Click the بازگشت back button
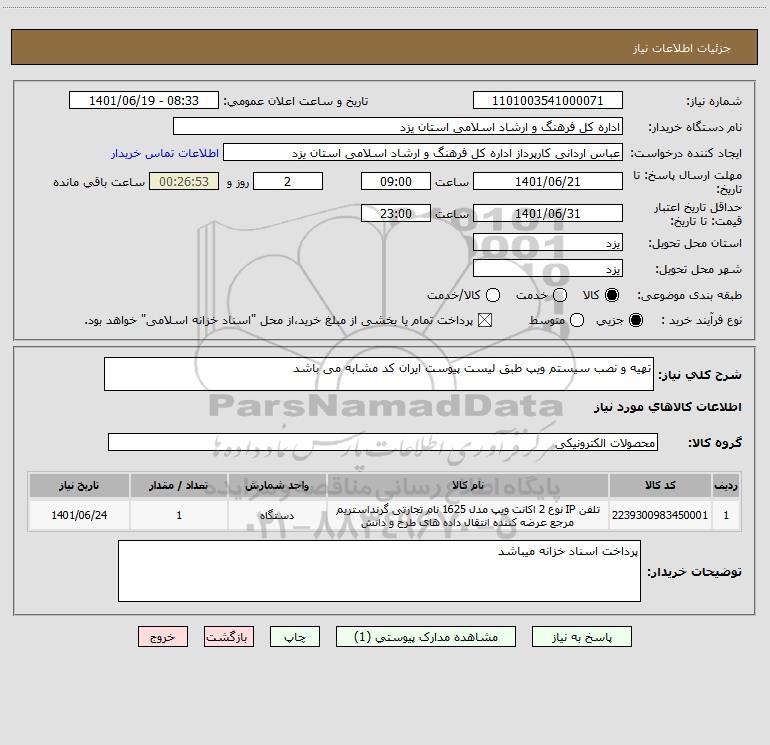Screen dimensions: 770x745 pyautogui.click(x=229, y=636)
